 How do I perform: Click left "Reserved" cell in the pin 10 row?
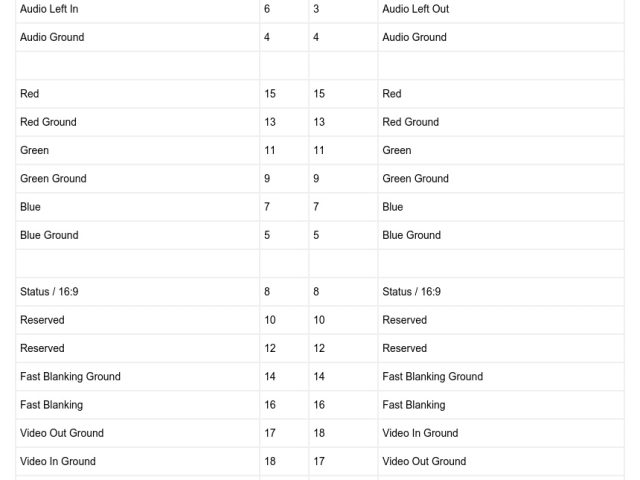[x=42, y=320]
